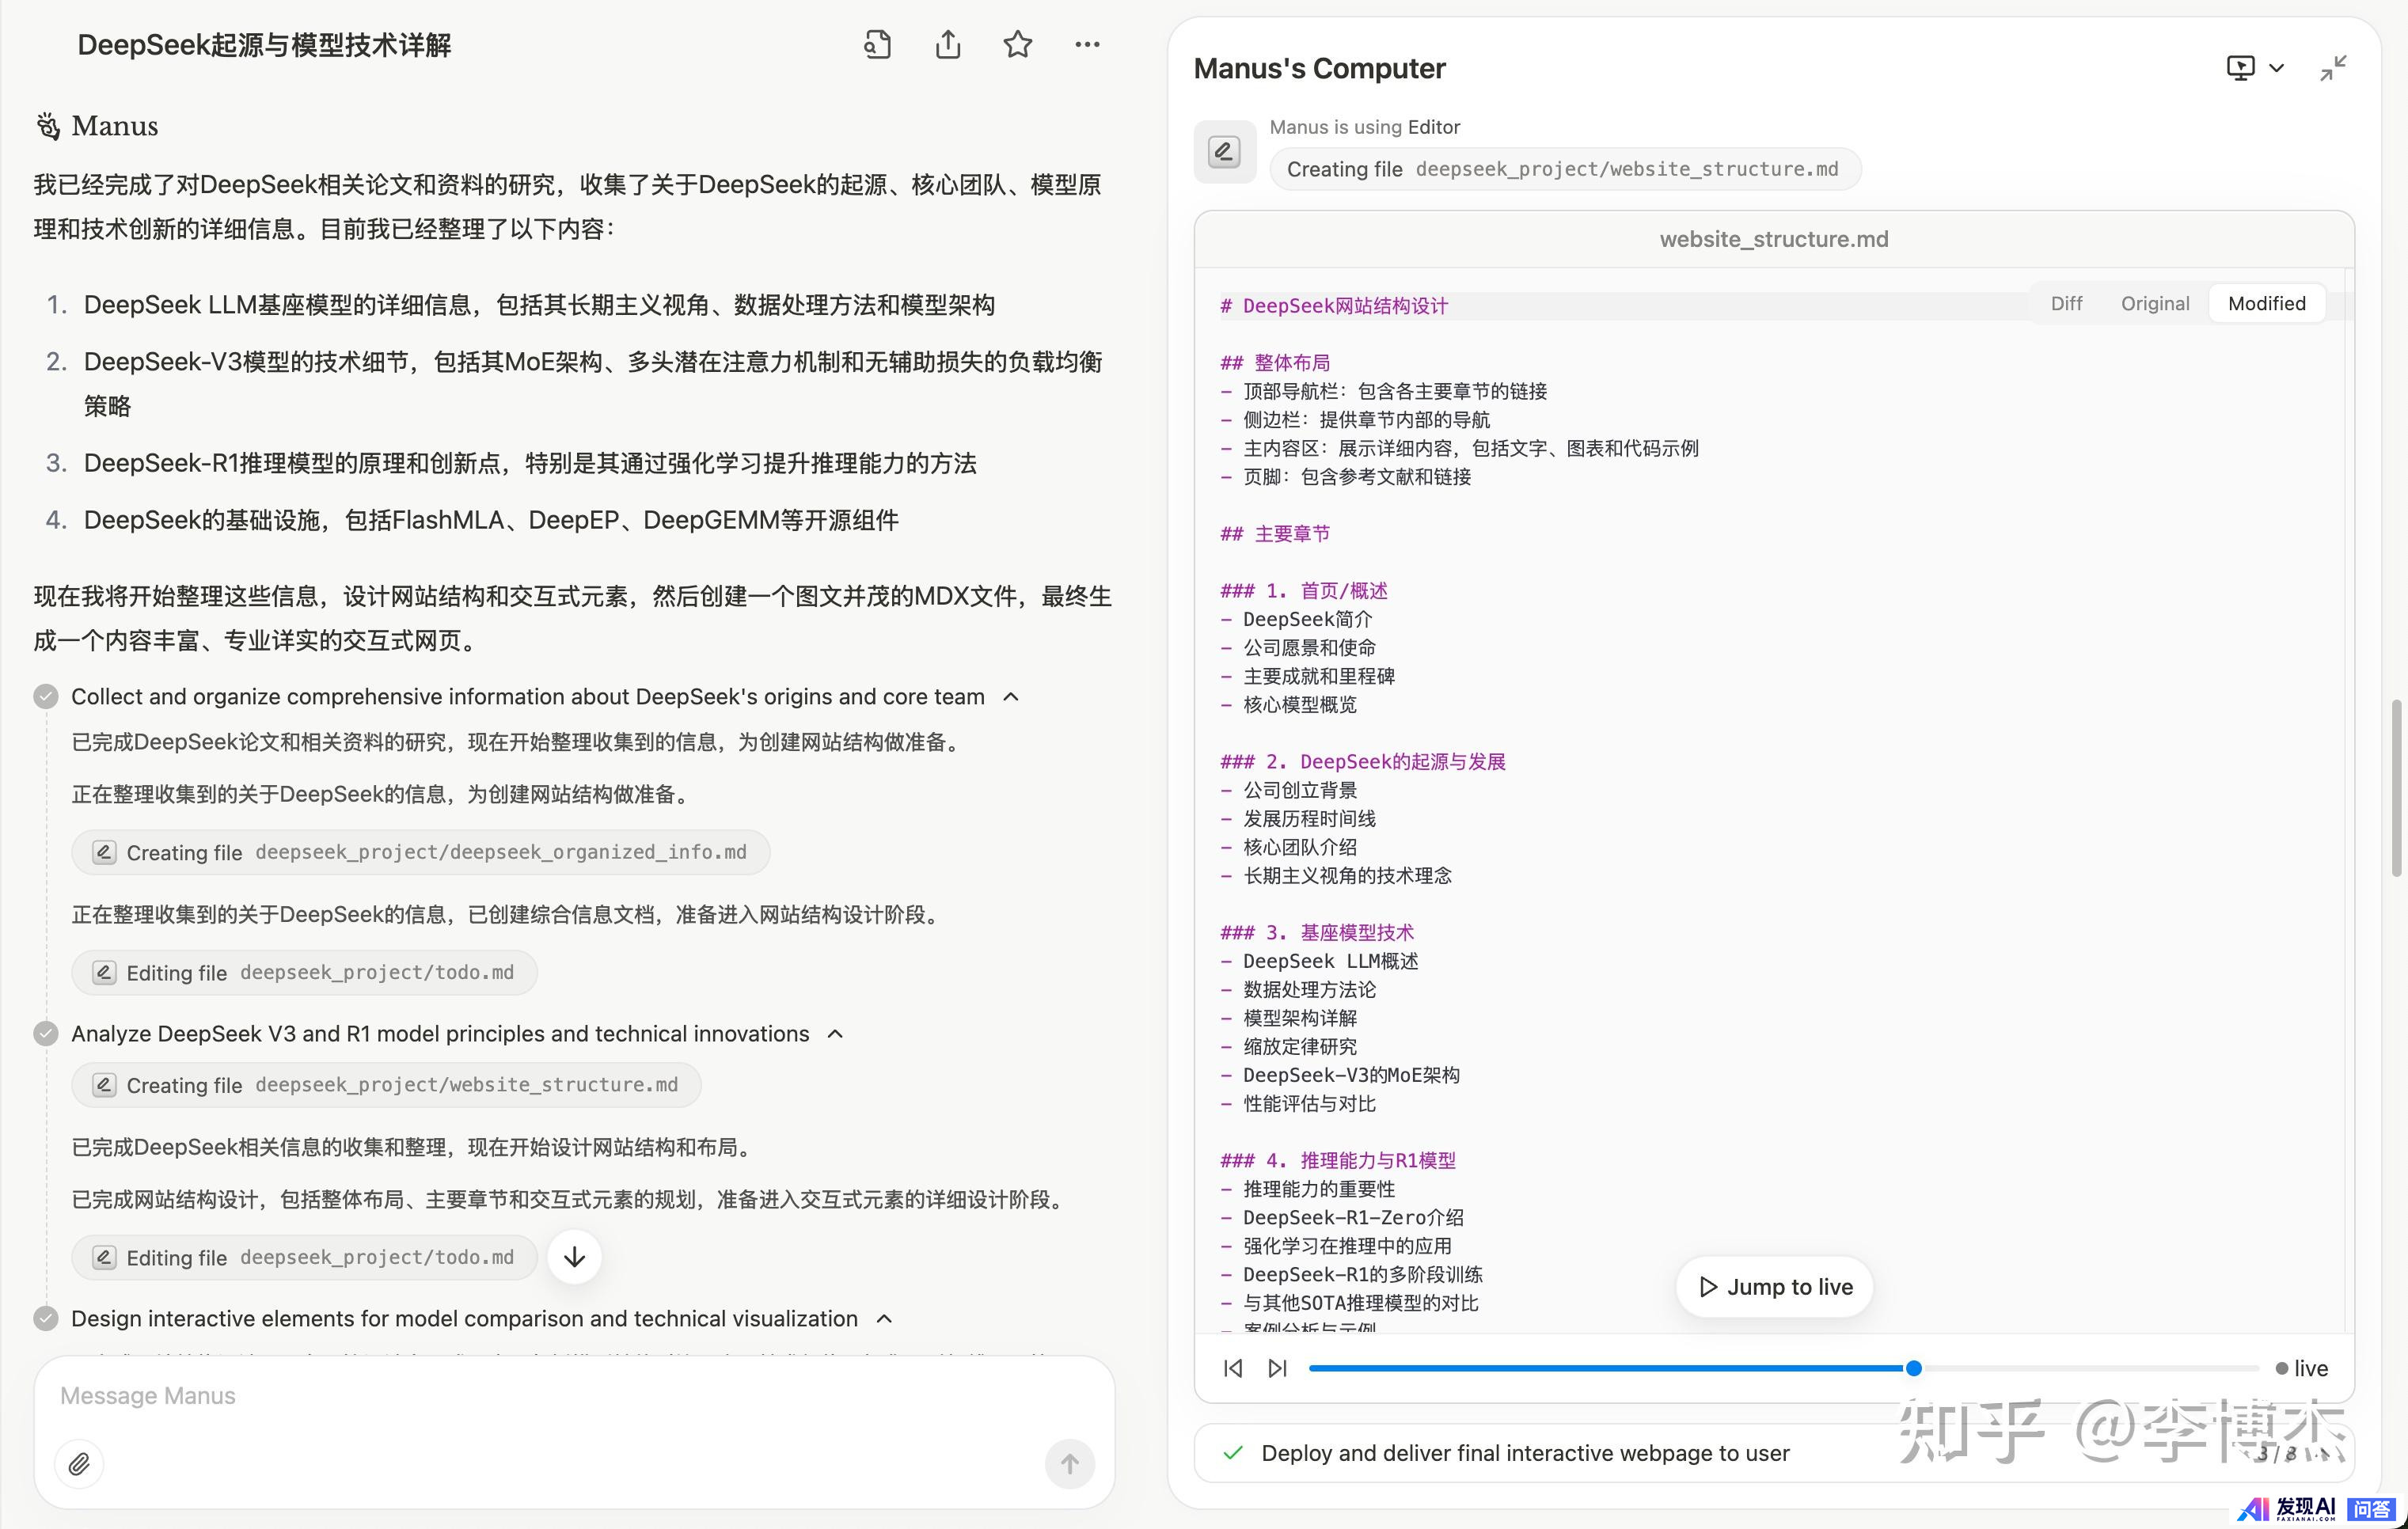This screenshot has height=1529, width=2408.
Task: Select the Modified view tab
Action: pos(2266,304)
